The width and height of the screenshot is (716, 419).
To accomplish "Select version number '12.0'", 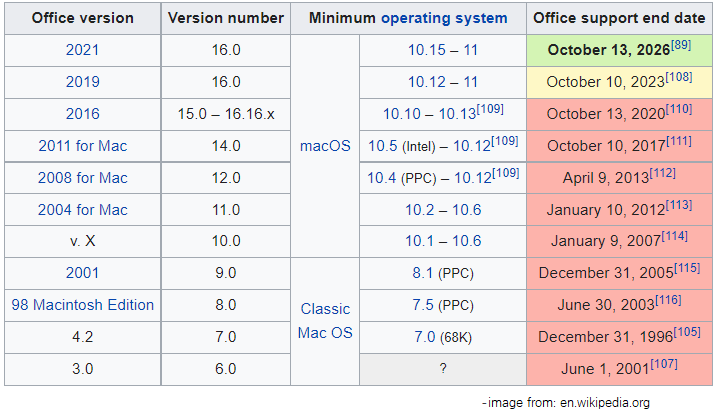I will pos(226,178).
